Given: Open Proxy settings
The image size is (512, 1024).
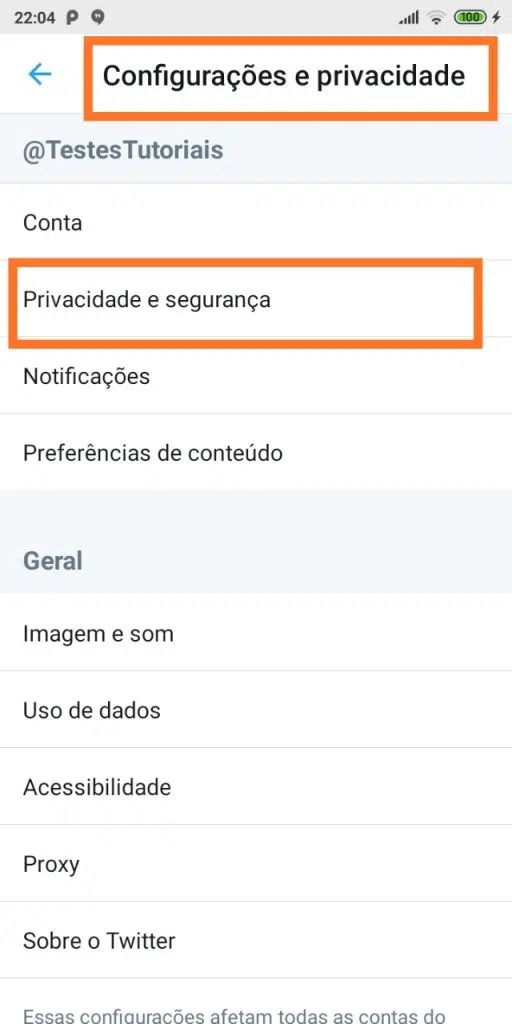Looking at the screenshot, I should click(x=256, y=863).
